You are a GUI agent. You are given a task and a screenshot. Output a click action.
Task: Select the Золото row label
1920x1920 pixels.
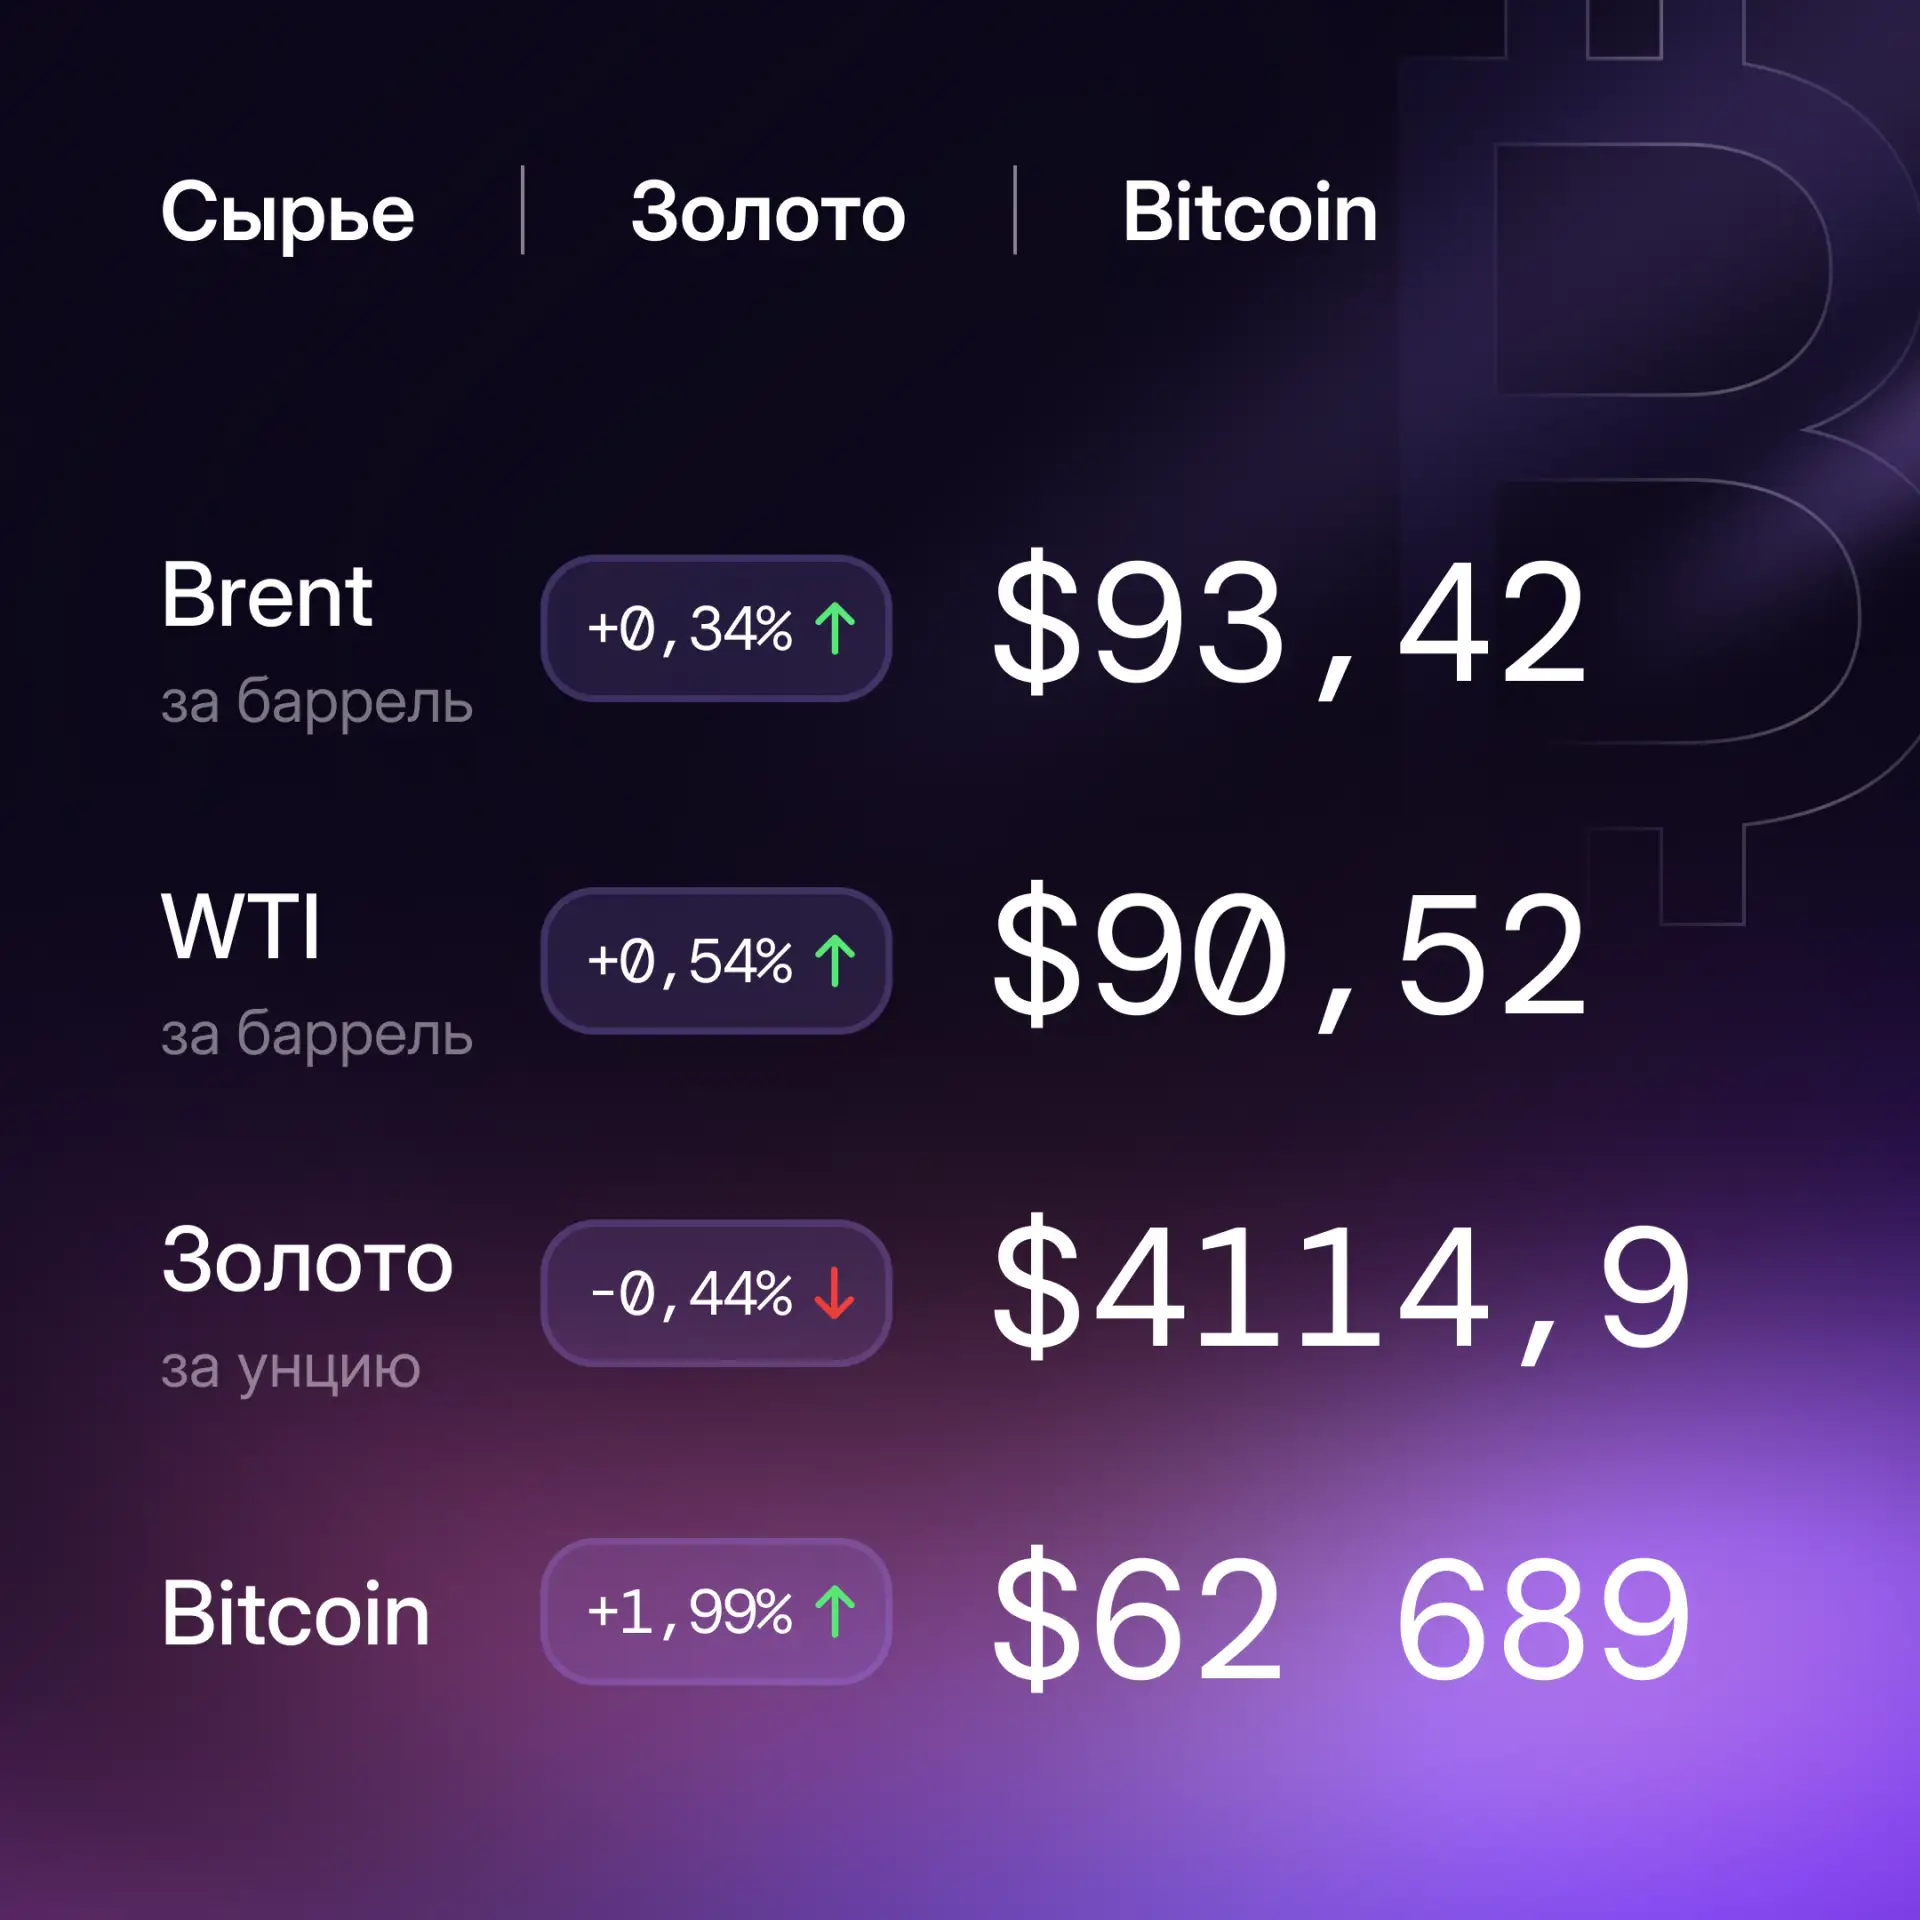click(308, 1261)
